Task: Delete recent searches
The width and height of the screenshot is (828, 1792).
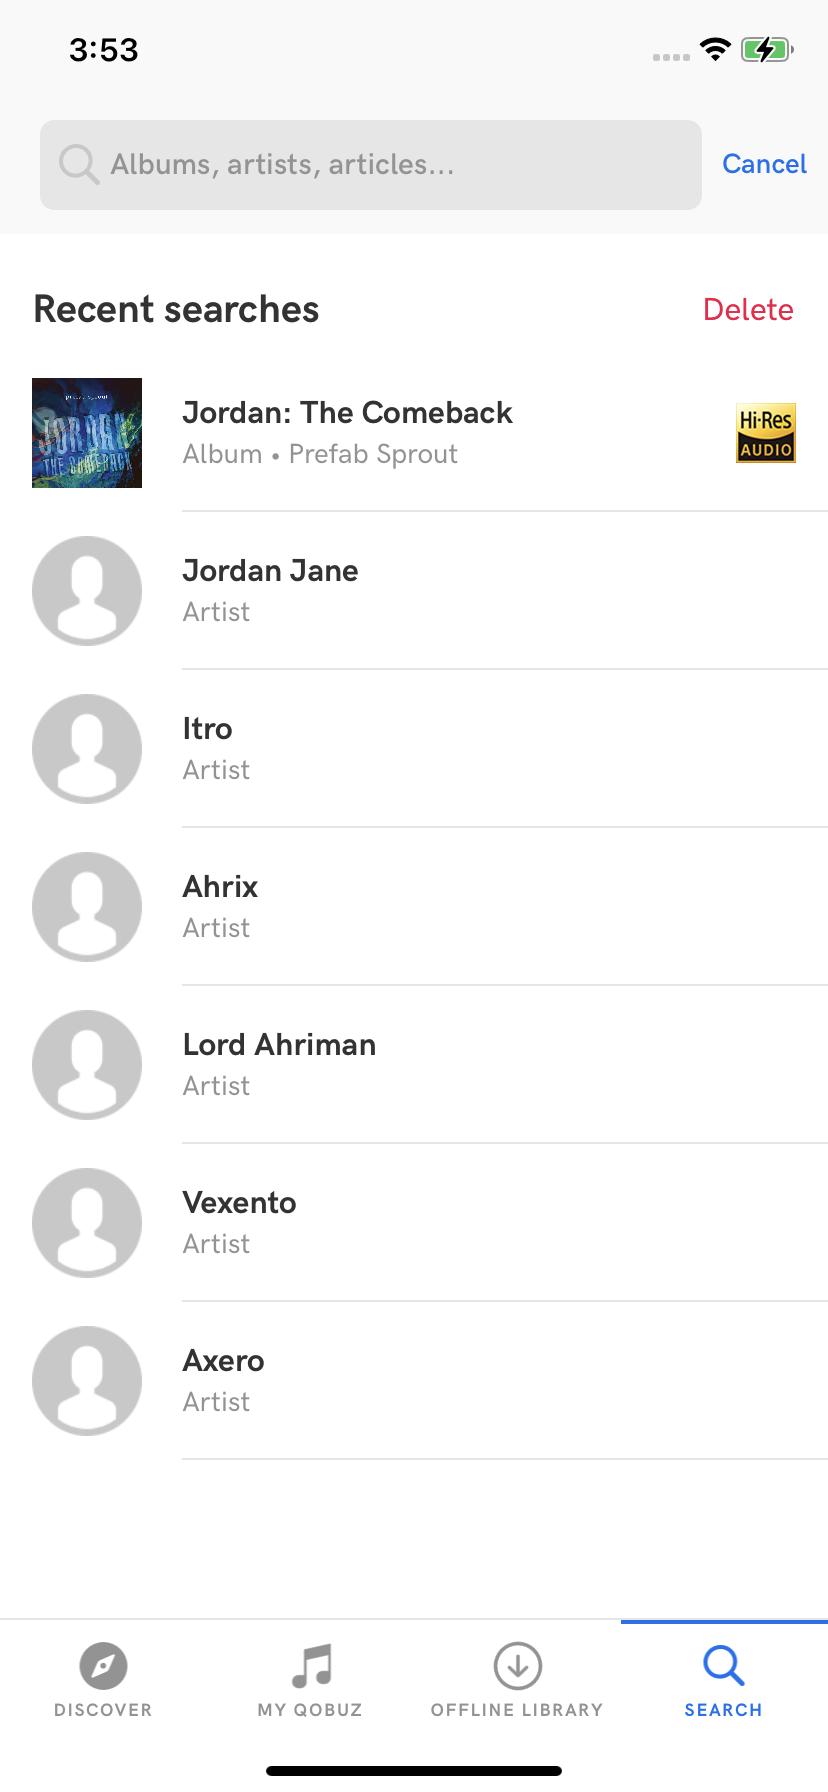Action: pyautogui.click(x=748, y=310)
